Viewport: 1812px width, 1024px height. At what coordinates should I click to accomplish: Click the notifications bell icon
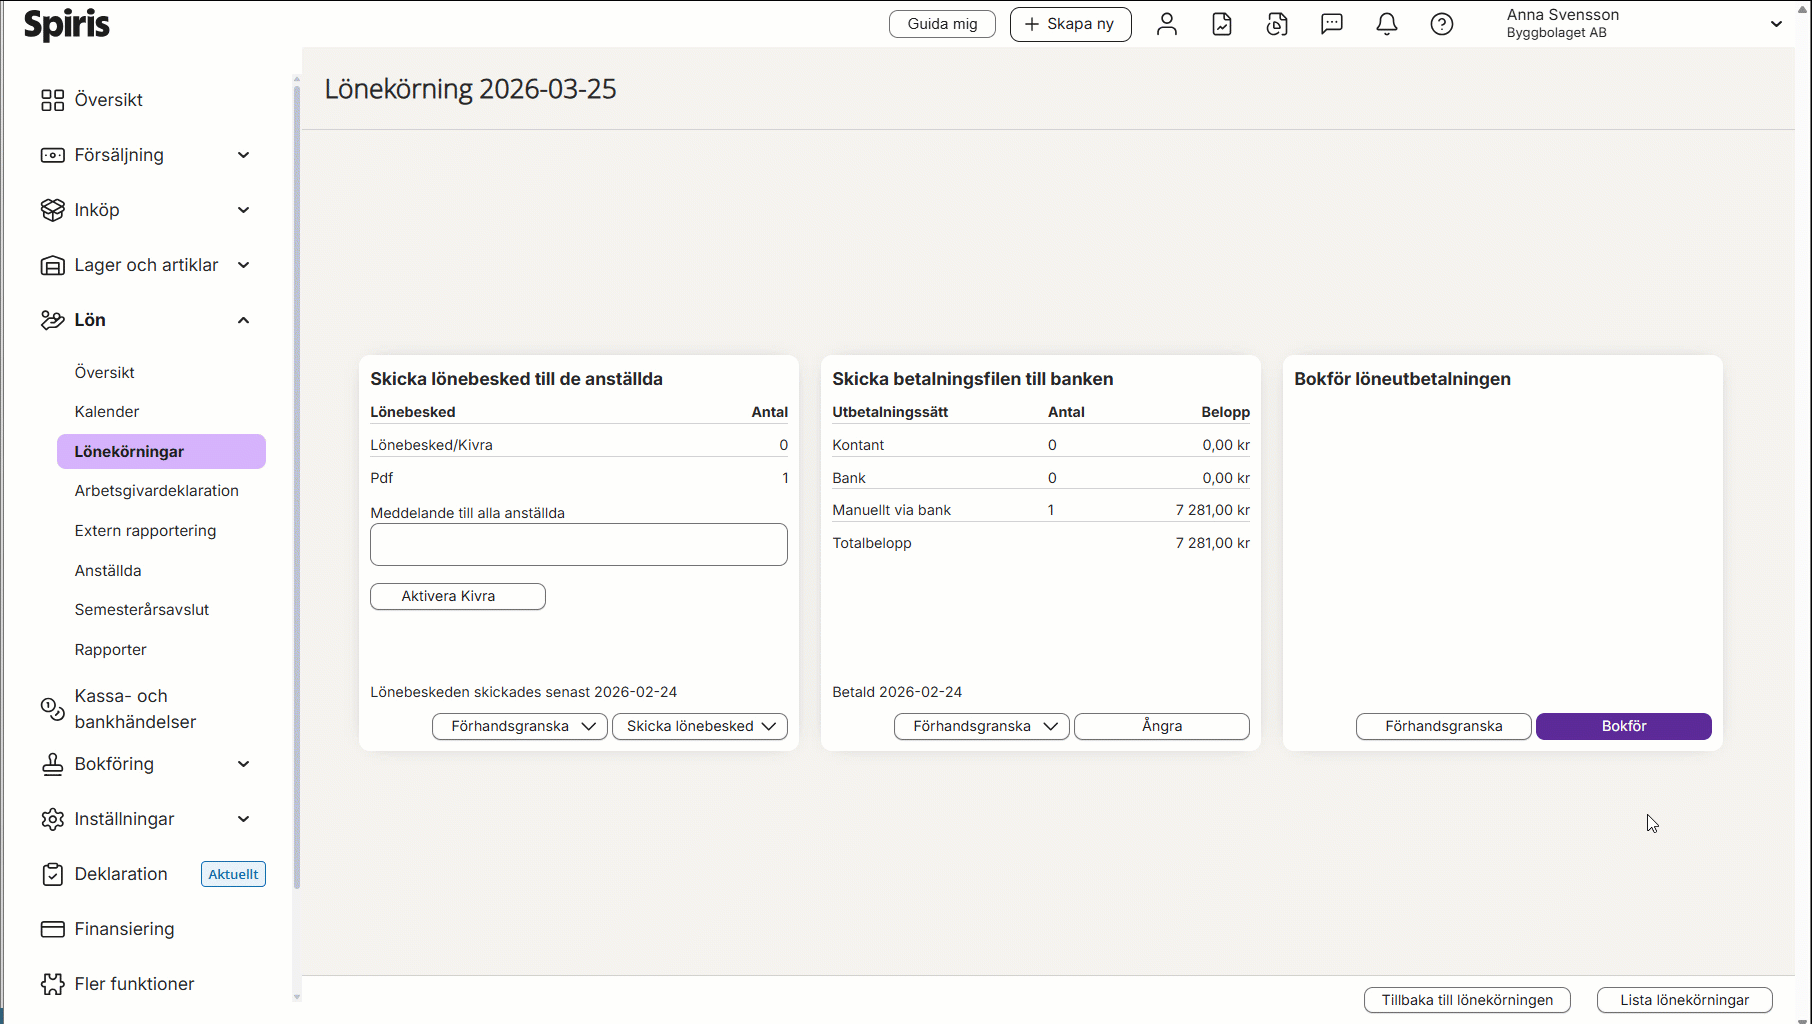tap(1386, 24)
